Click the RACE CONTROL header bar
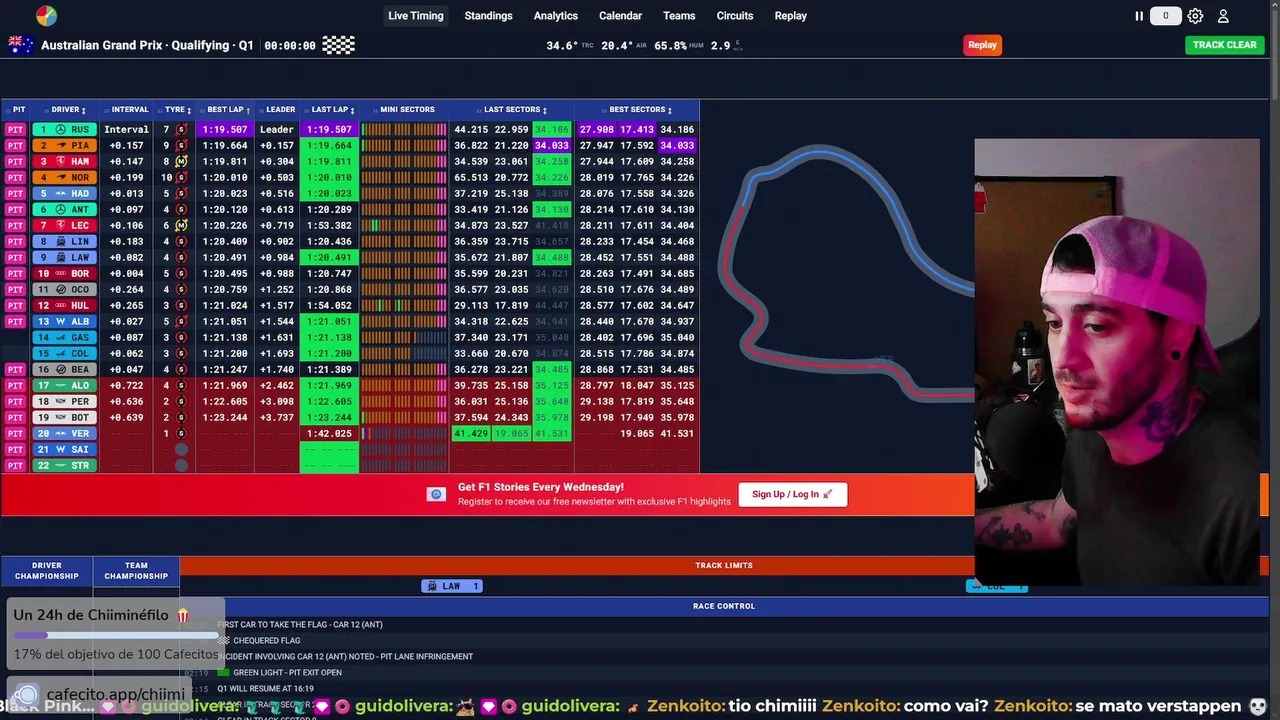This screenshot has height=720, width=1280. (x=724, y=606)
